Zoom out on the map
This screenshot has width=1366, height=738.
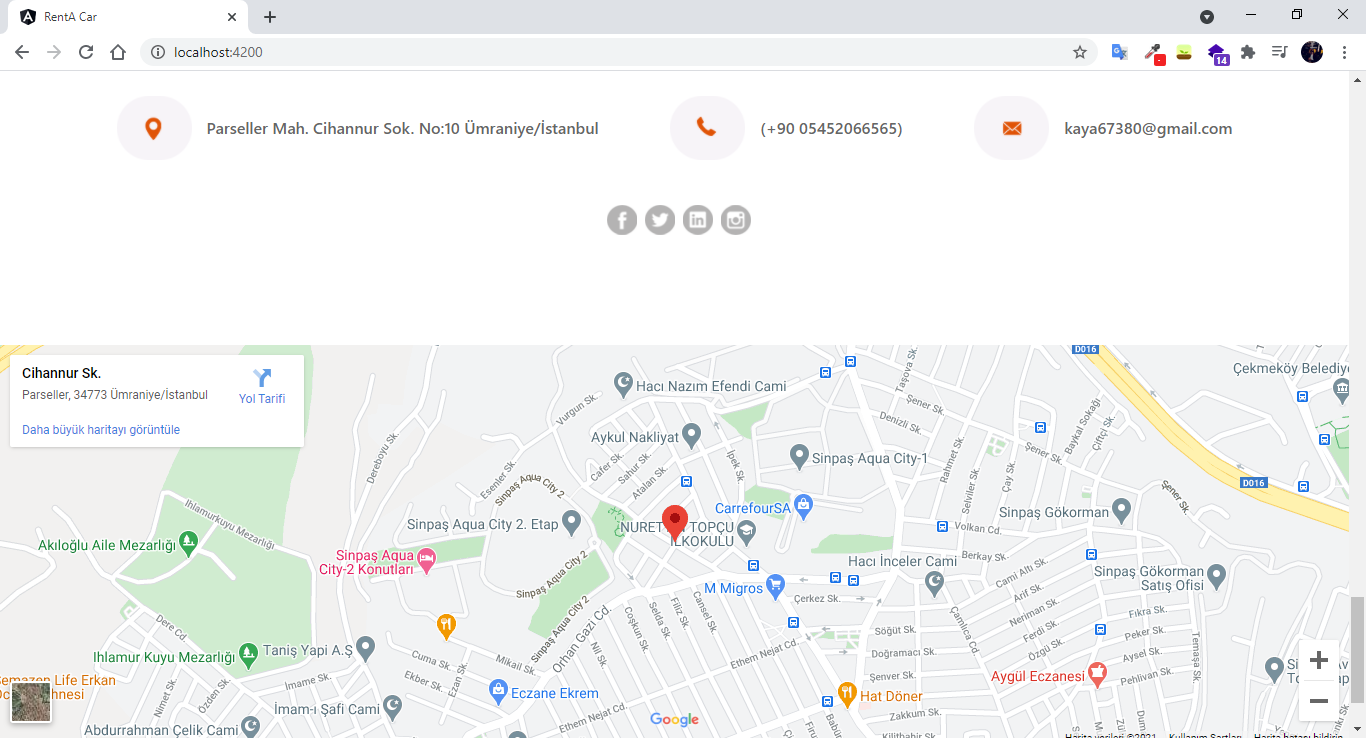click(x=1318, y=701)
